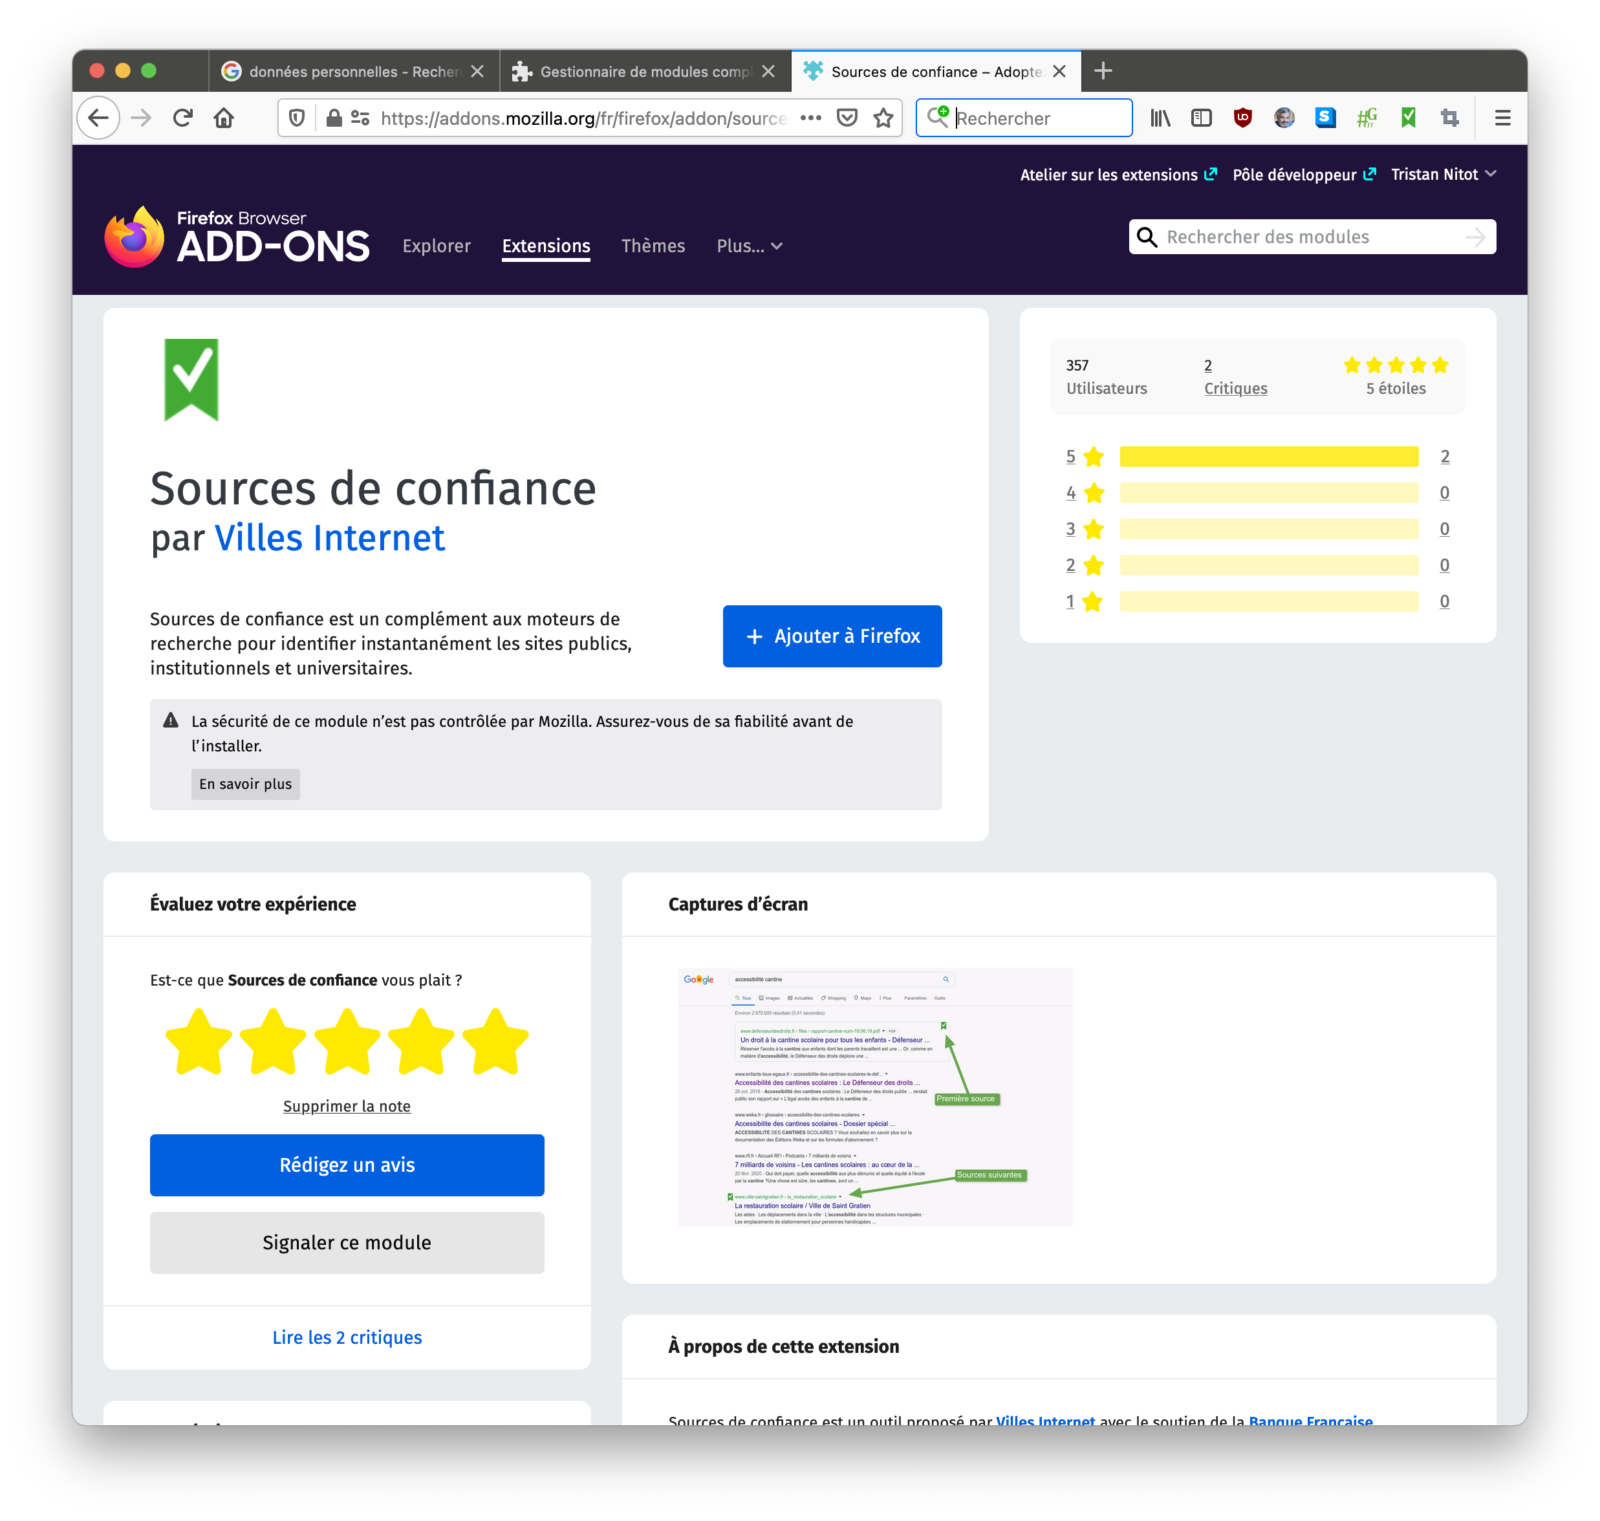
Task: Click Rédigez un avis button
Action: click(347, 1165)
